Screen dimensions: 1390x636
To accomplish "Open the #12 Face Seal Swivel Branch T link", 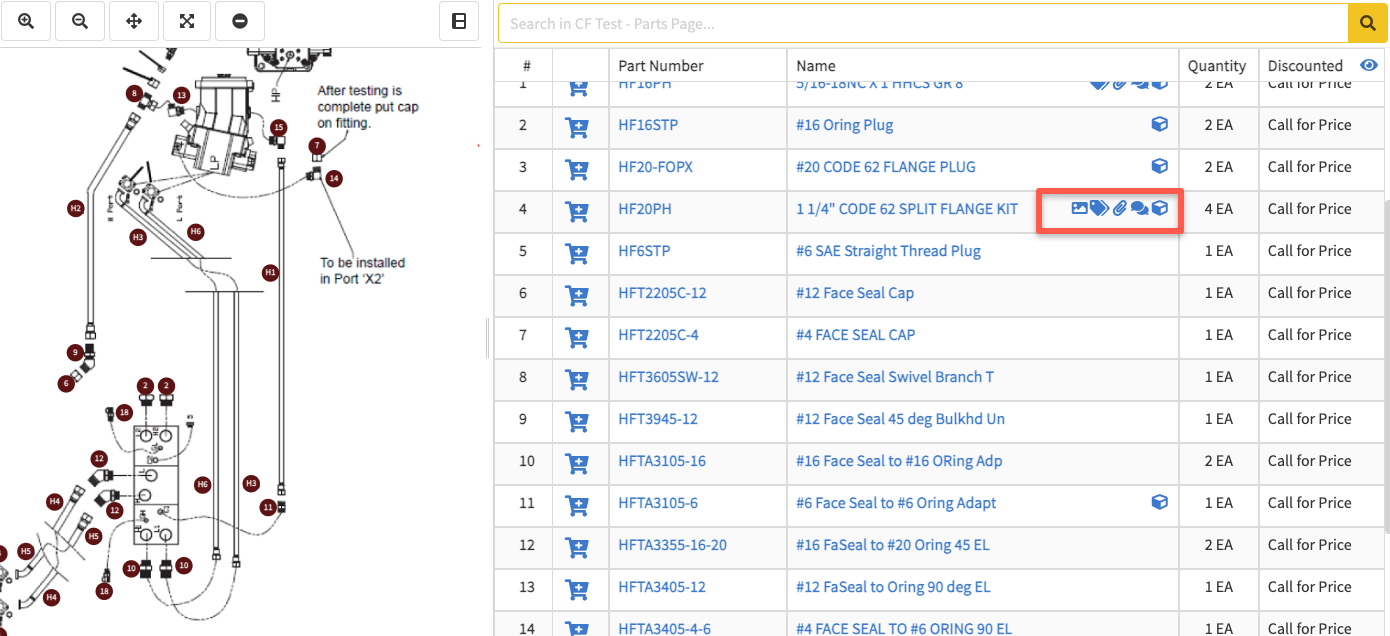I will tap(894, 377).
